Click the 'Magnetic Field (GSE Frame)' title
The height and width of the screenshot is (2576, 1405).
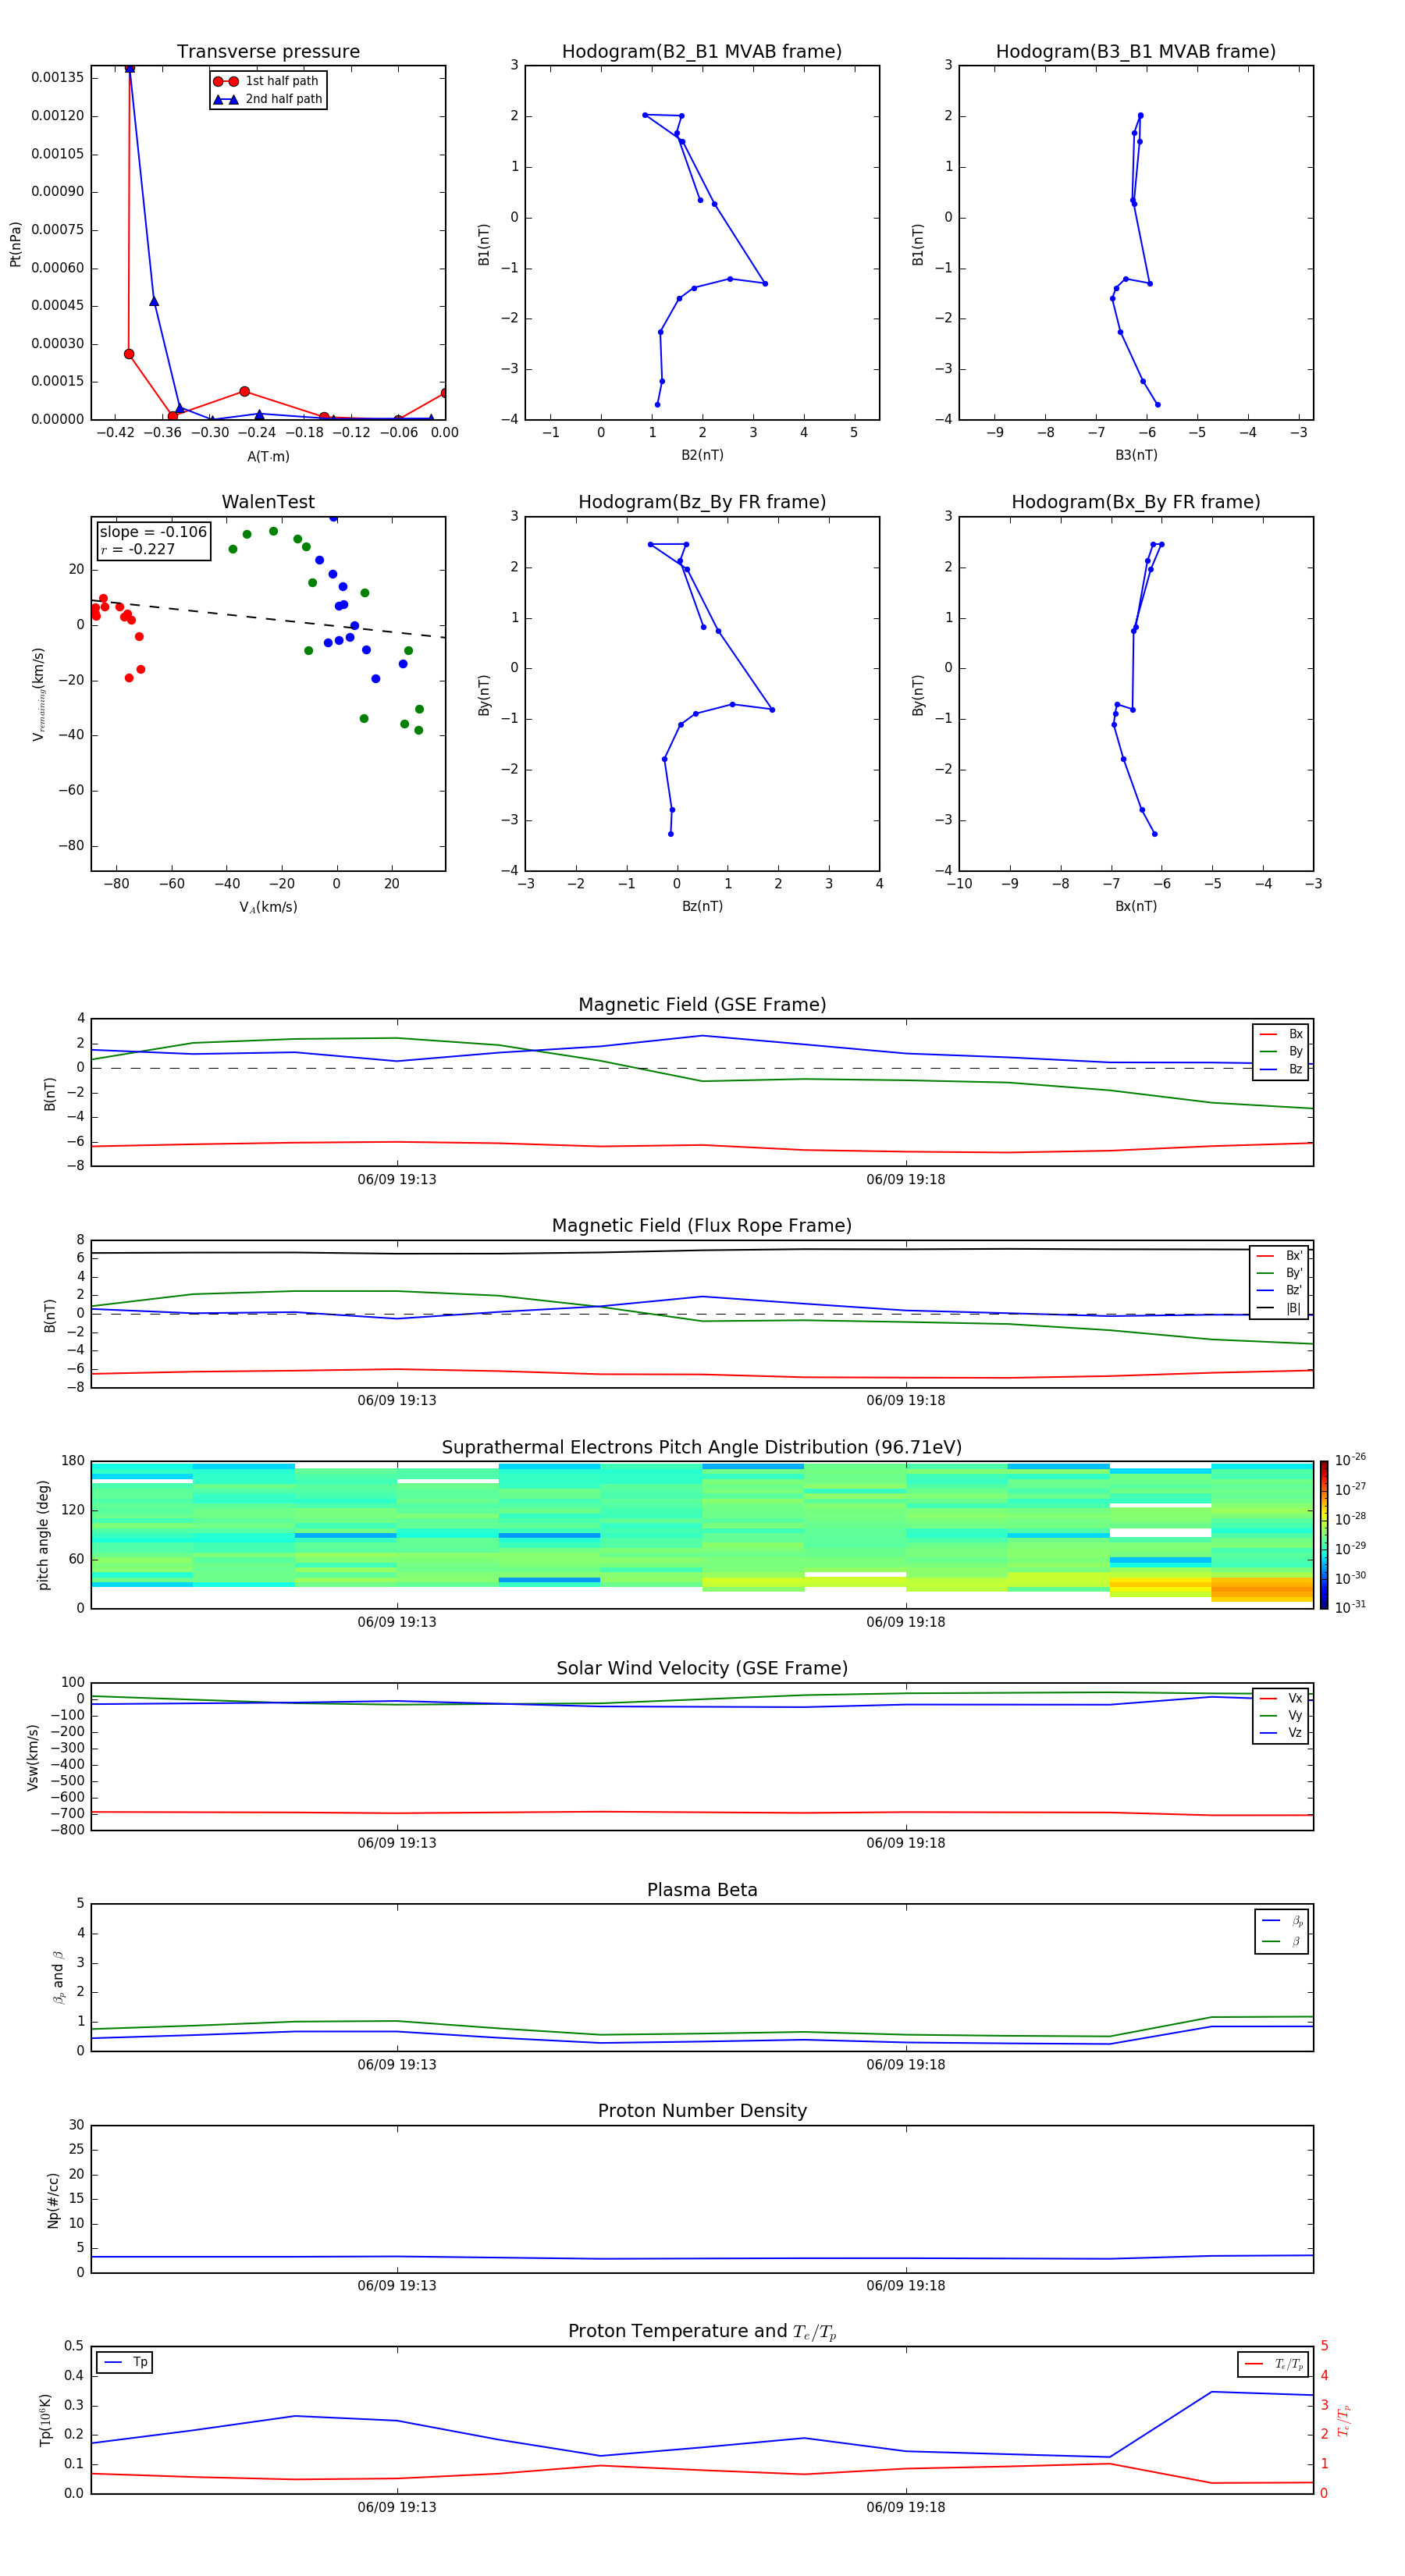click(702, 1005)
